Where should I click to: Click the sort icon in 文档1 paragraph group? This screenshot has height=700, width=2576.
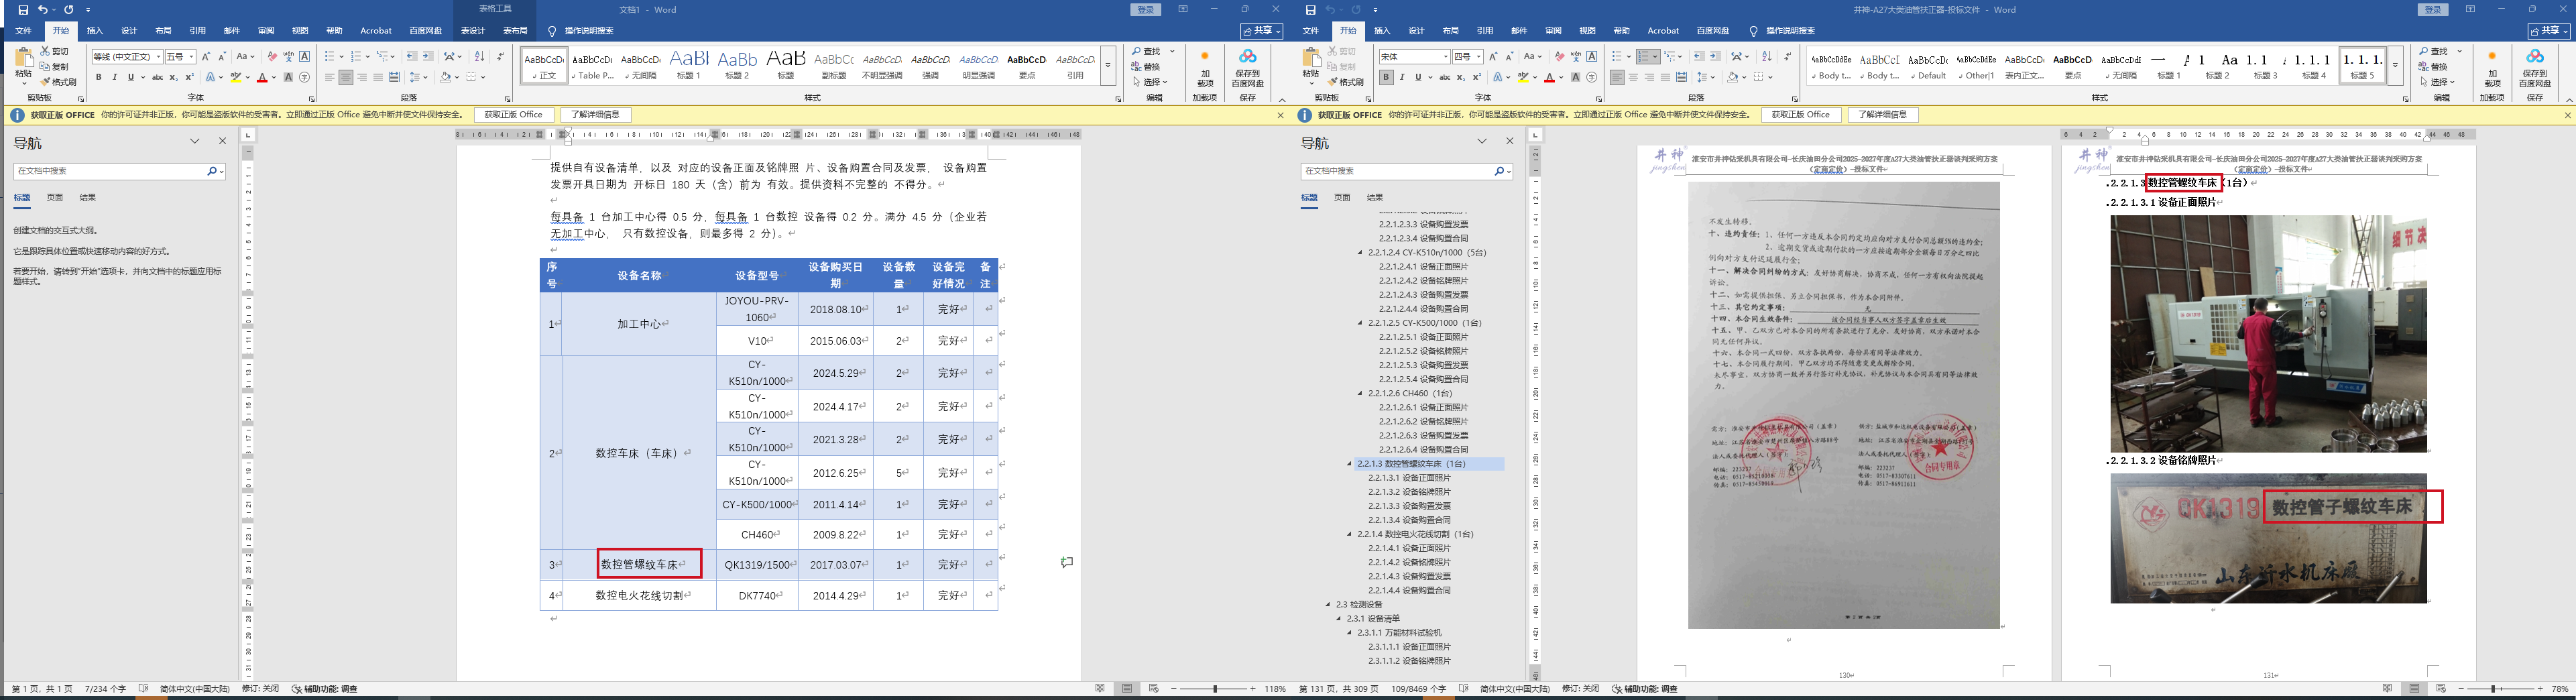(479, 57)
